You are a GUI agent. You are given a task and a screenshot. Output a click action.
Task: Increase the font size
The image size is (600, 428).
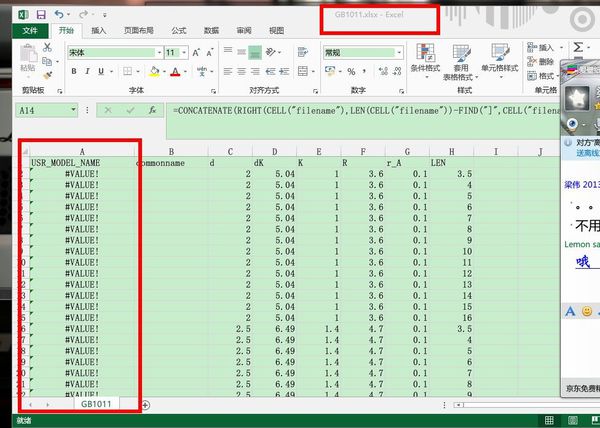click(x=196, y=52)
